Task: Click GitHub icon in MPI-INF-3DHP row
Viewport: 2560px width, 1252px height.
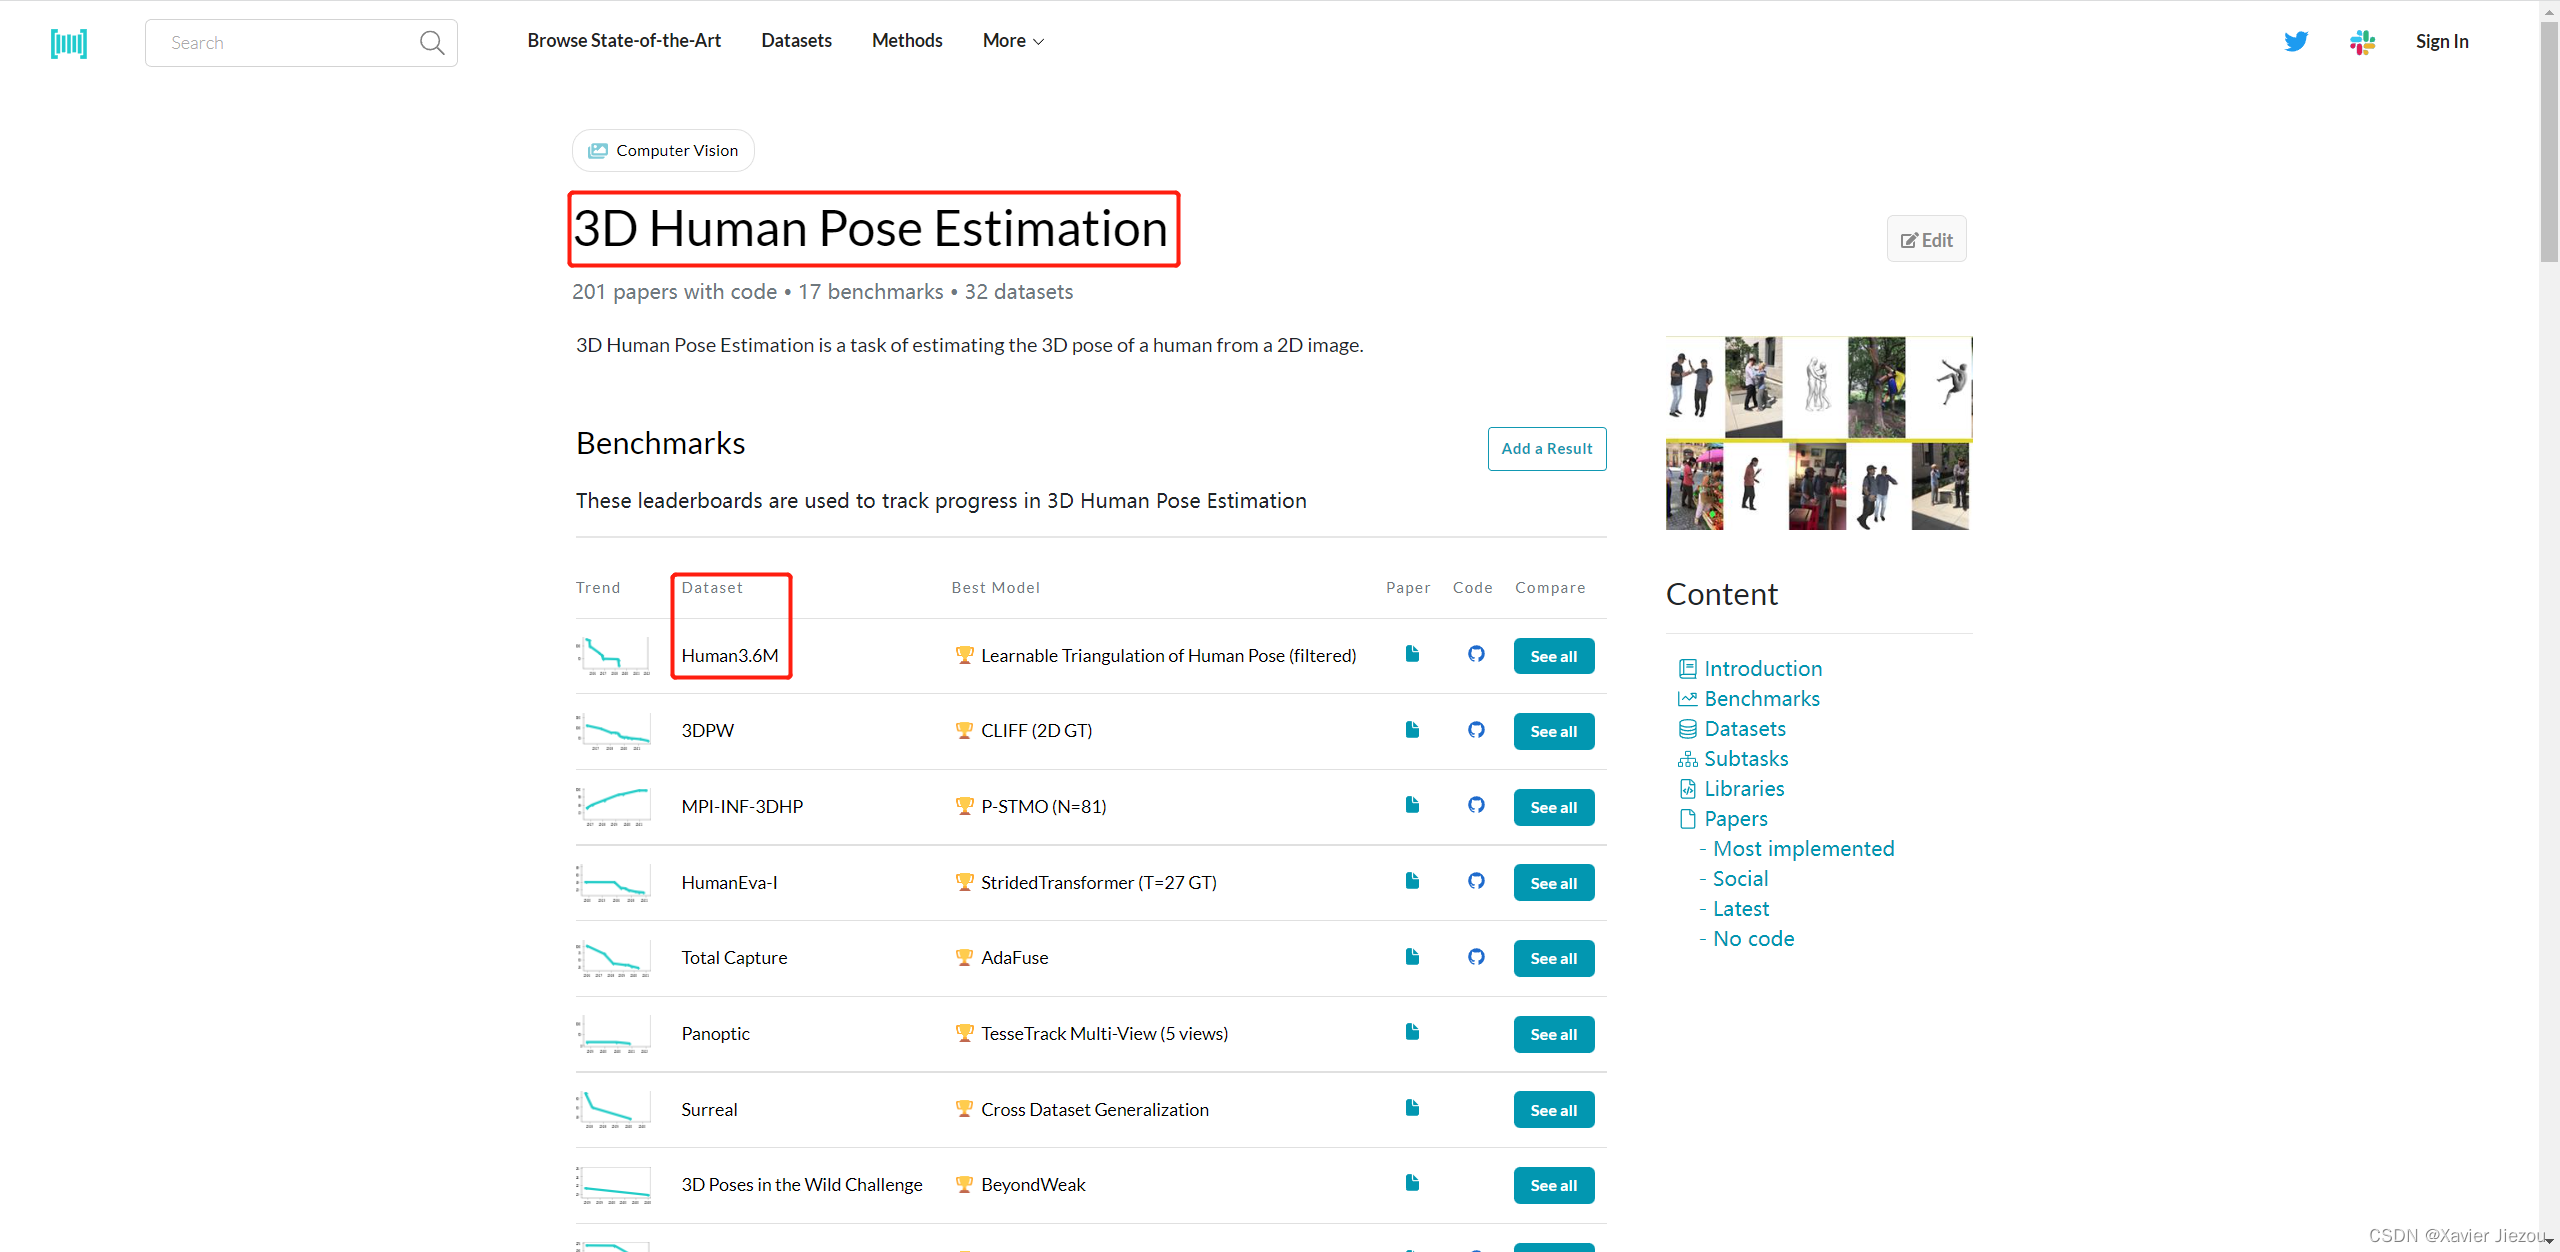Action: click(1476, 805)
